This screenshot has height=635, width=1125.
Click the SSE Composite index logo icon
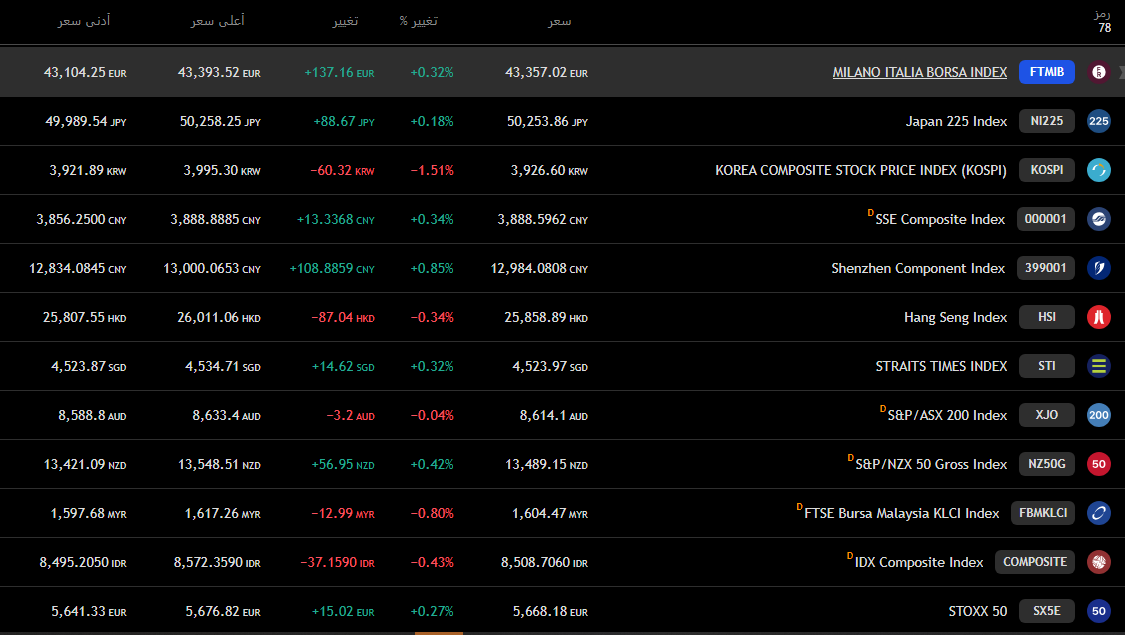pyautogui.click(x=1098, y=219)
